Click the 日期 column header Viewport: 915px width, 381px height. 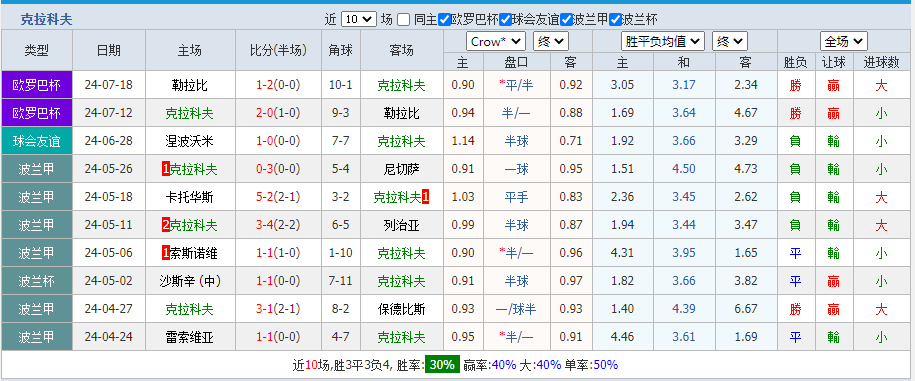point(109,50)
